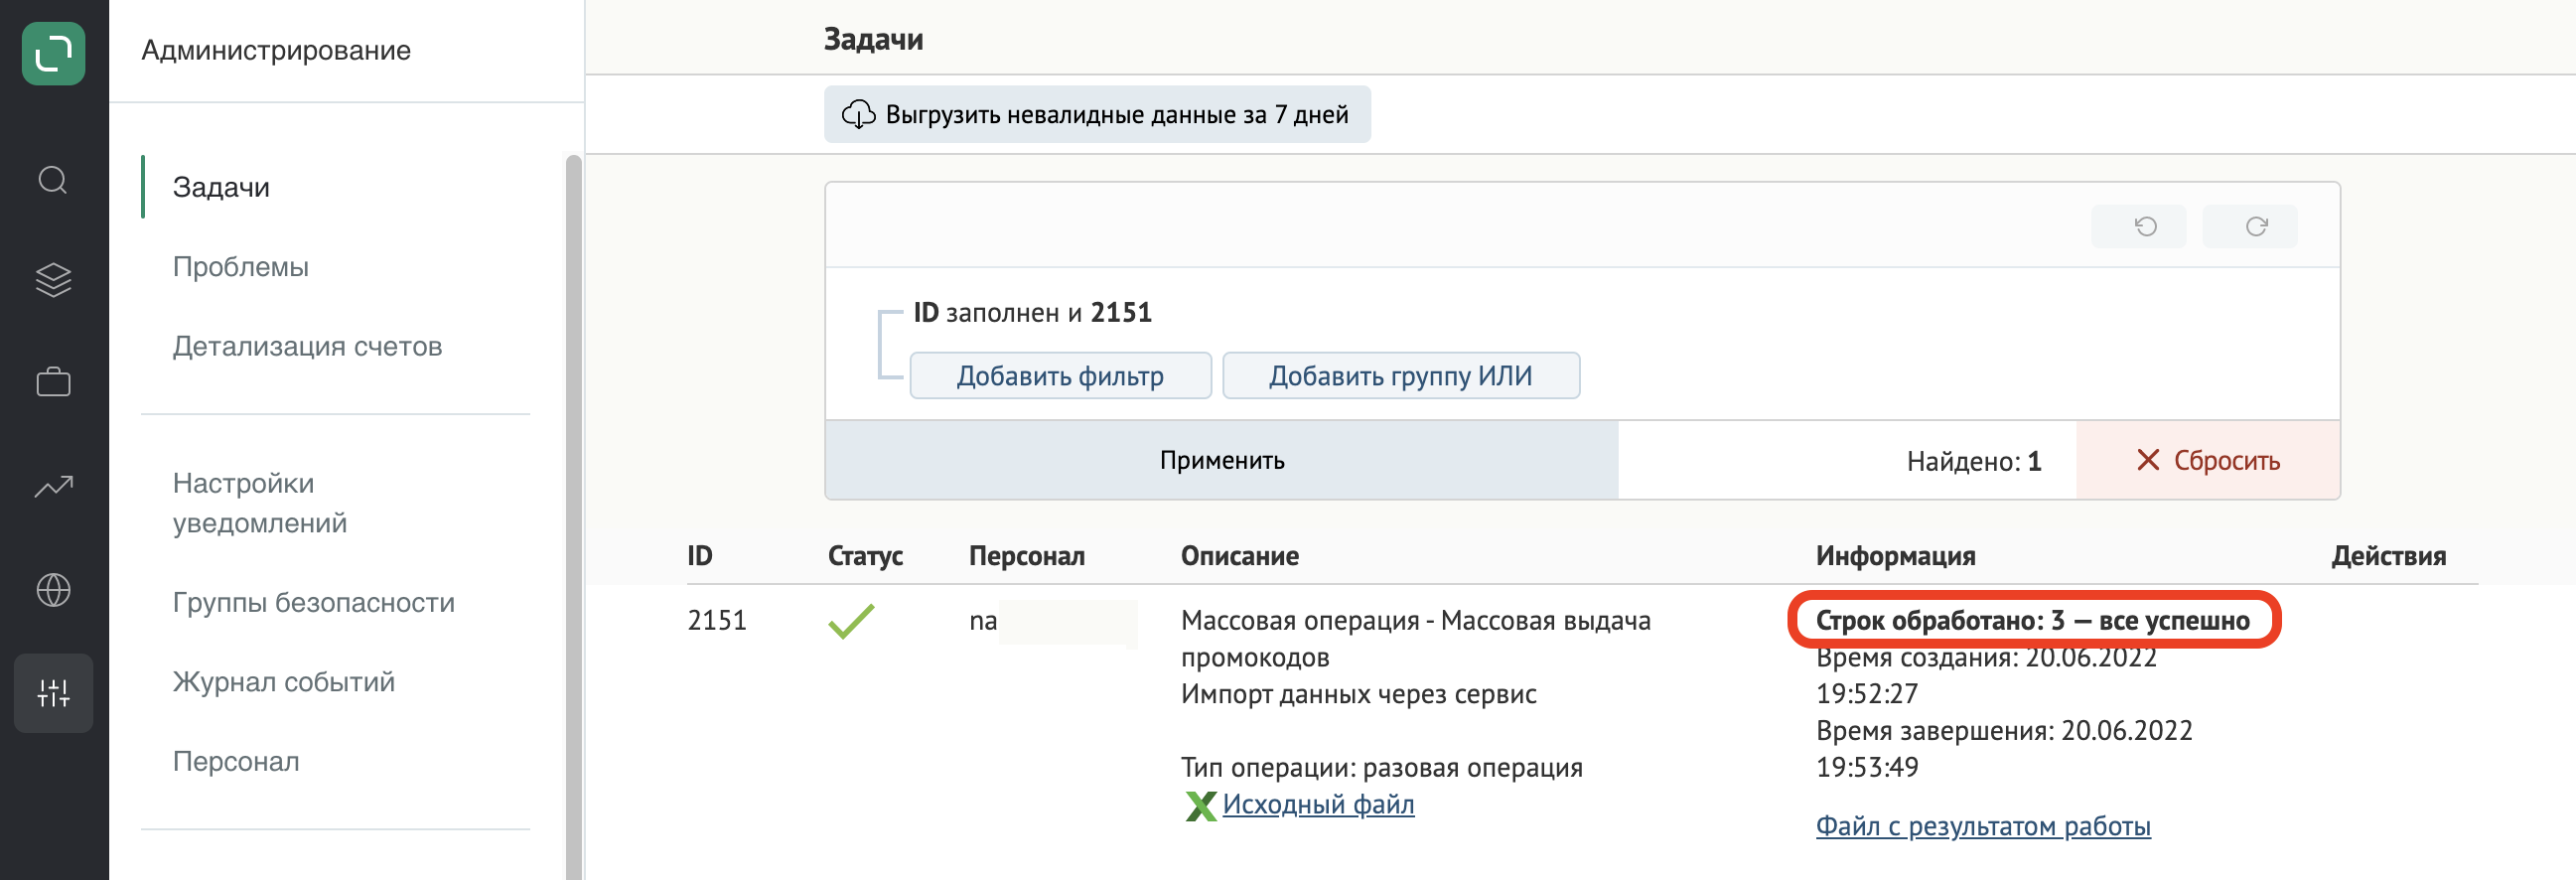Open Детализация счетов menu item

(x=307, y=346)
